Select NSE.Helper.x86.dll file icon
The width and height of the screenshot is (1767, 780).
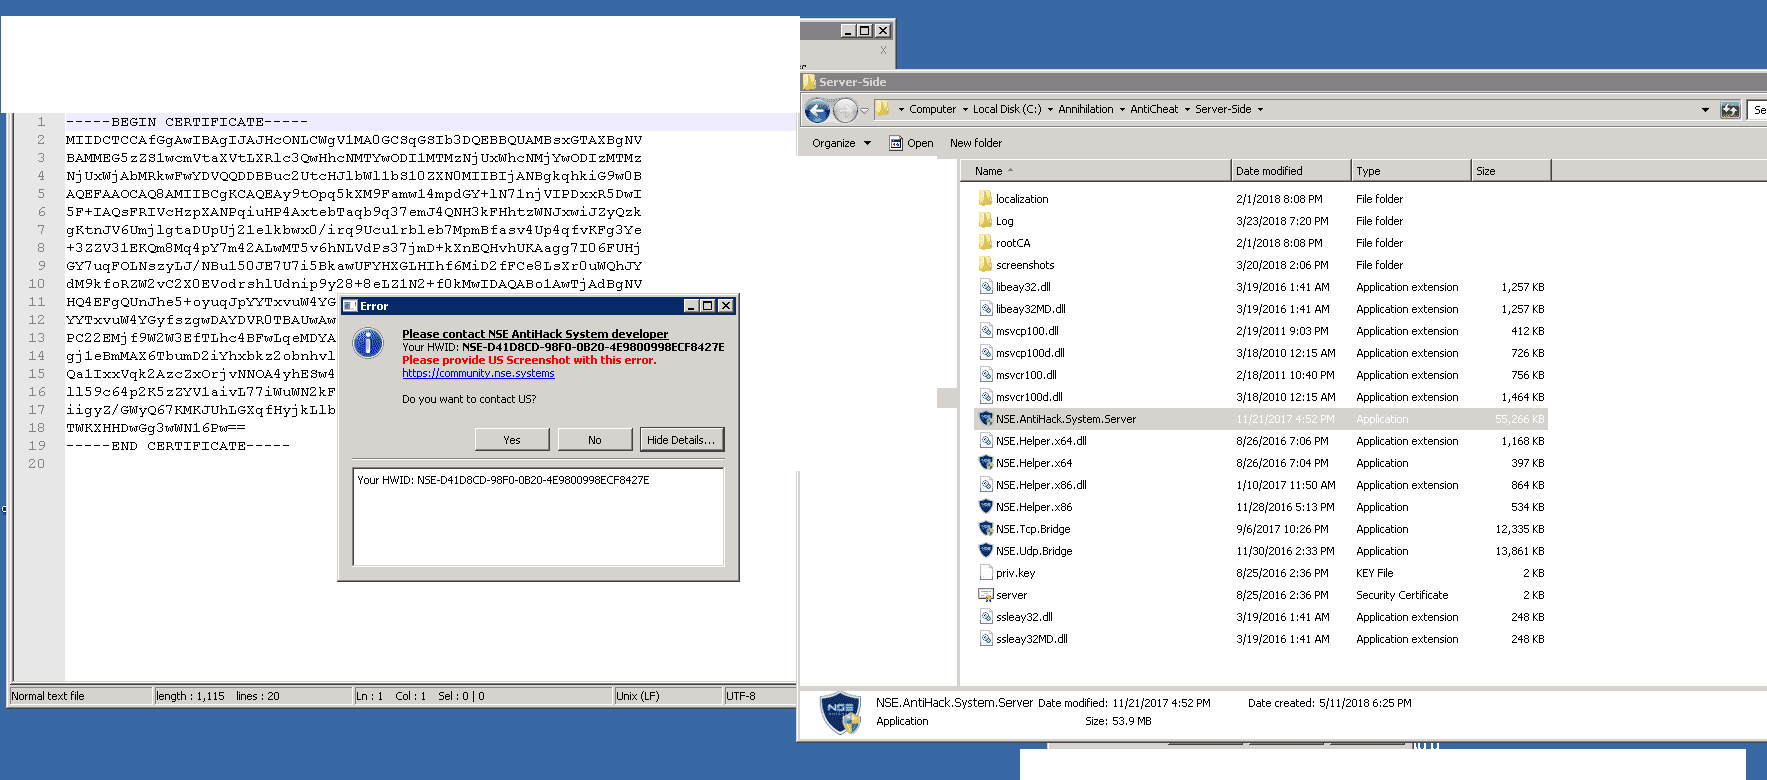(986, 485)
